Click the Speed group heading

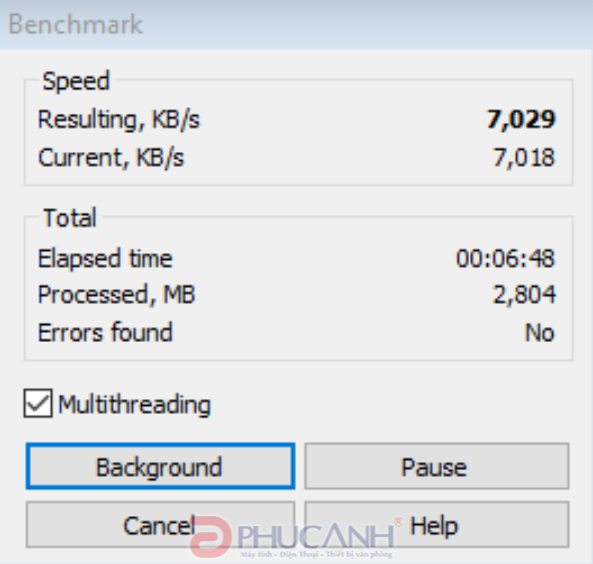(76, 81)
